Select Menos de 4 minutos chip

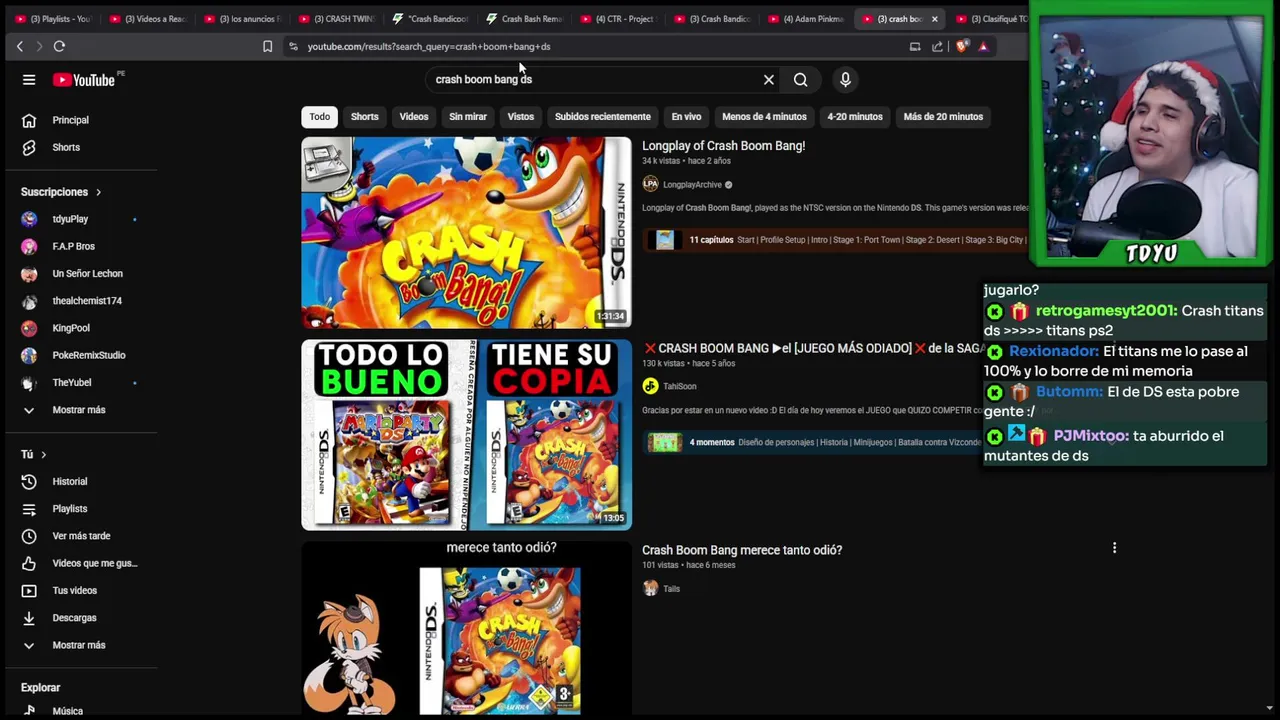764,117
